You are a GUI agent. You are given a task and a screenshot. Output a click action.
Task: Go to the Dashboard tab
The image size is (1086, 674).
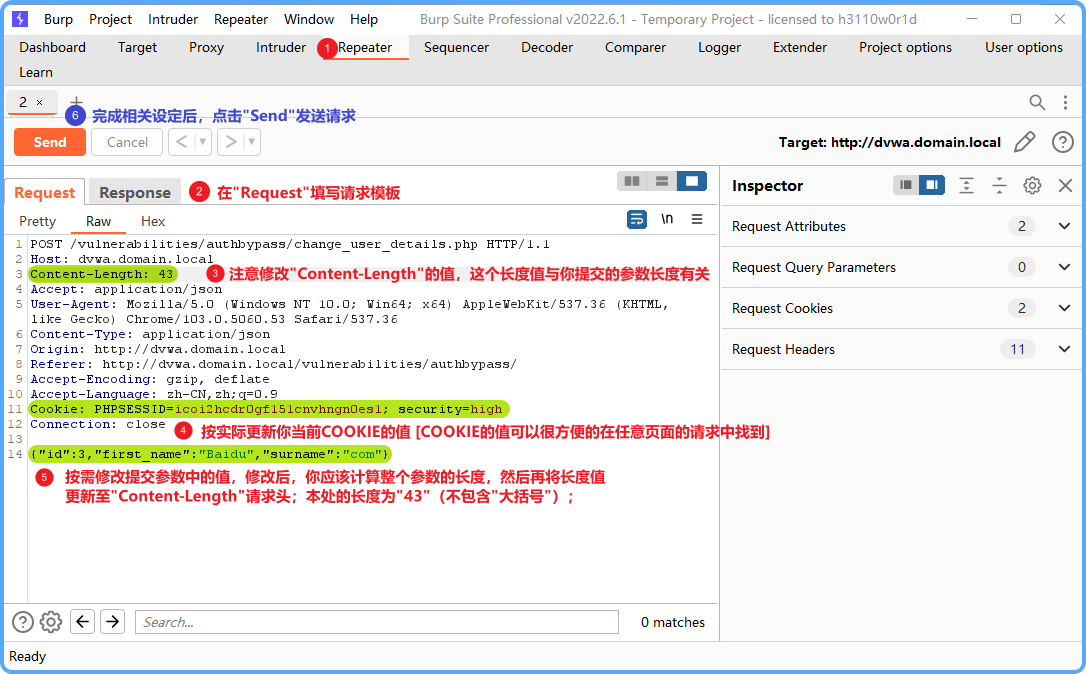pos(53,47)
